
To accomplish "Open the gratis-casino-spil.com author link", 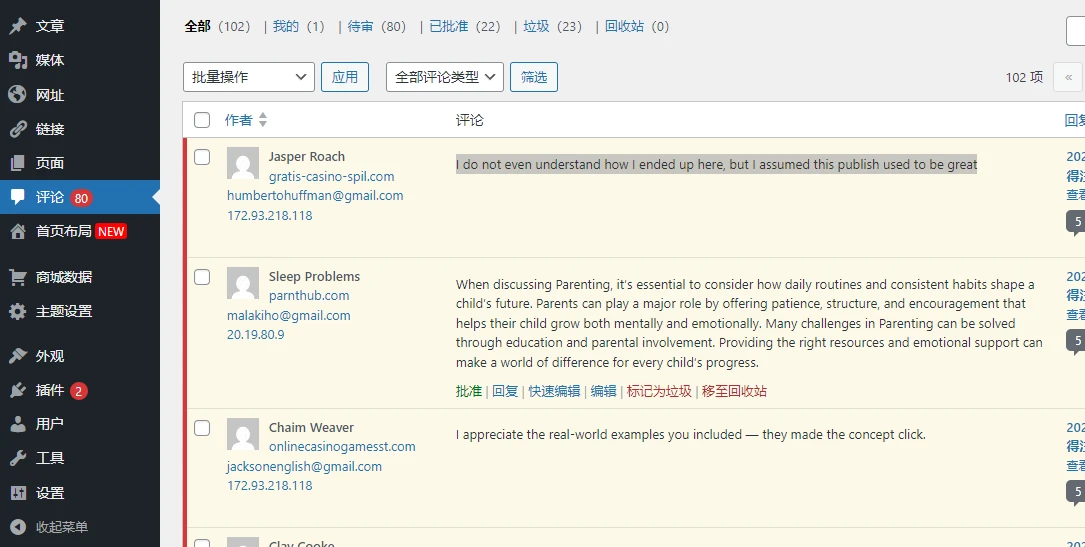I will (x=331, y=176).
